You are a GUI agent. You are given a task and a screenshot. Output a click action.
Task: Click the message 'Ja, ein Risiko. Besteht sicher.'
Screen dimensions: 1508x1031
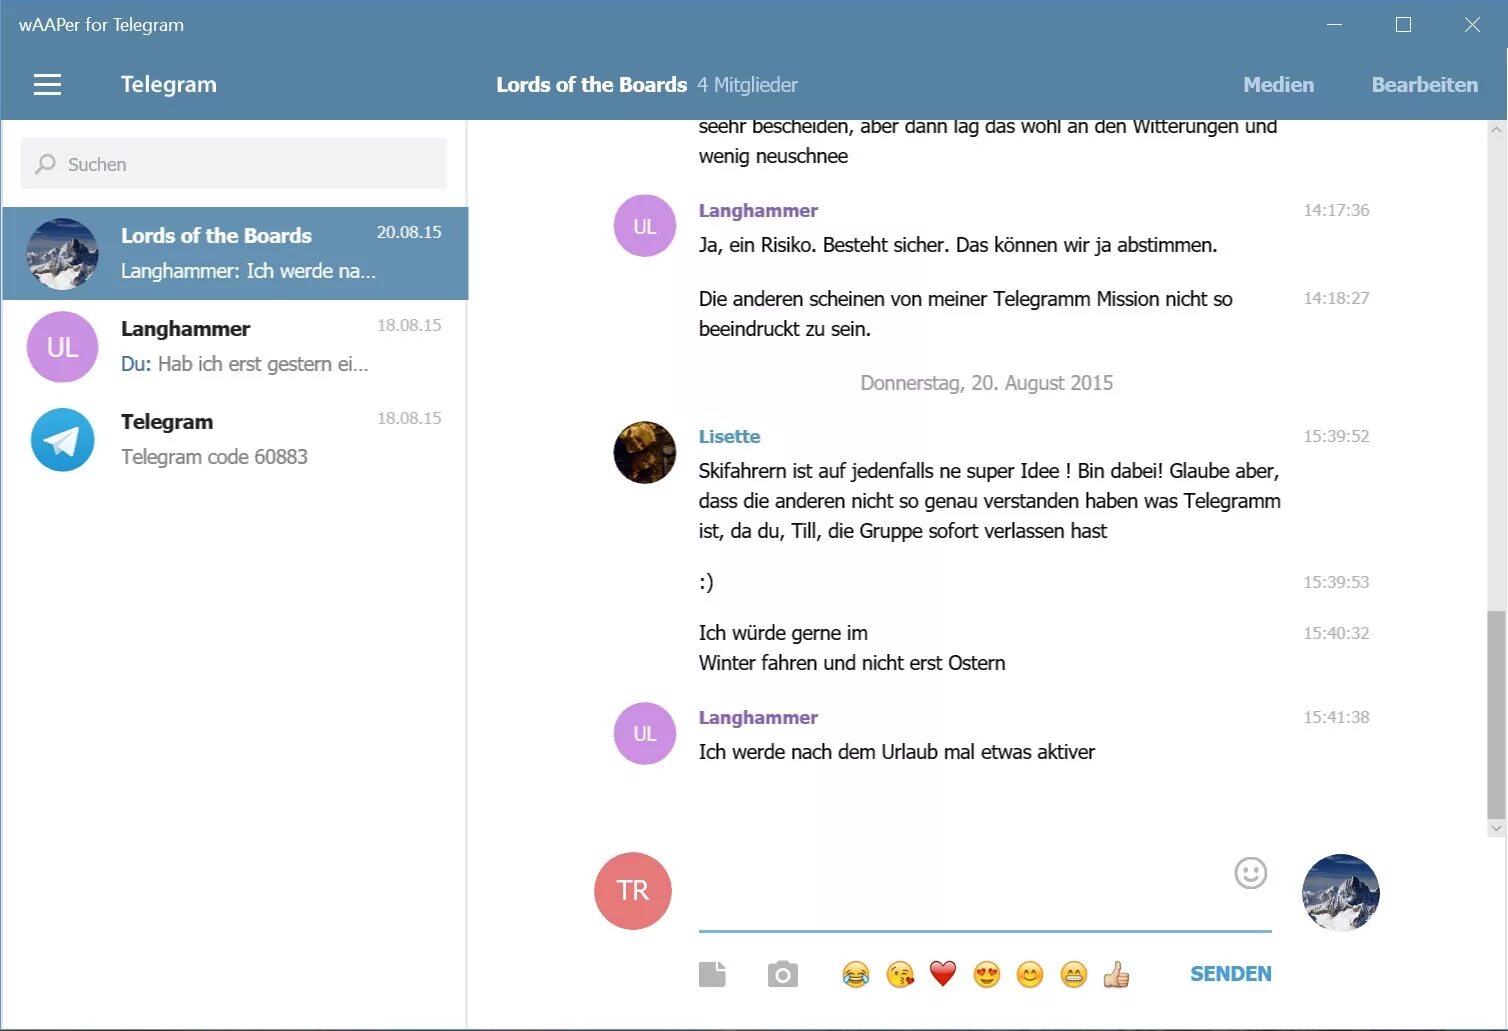(958, 245)
